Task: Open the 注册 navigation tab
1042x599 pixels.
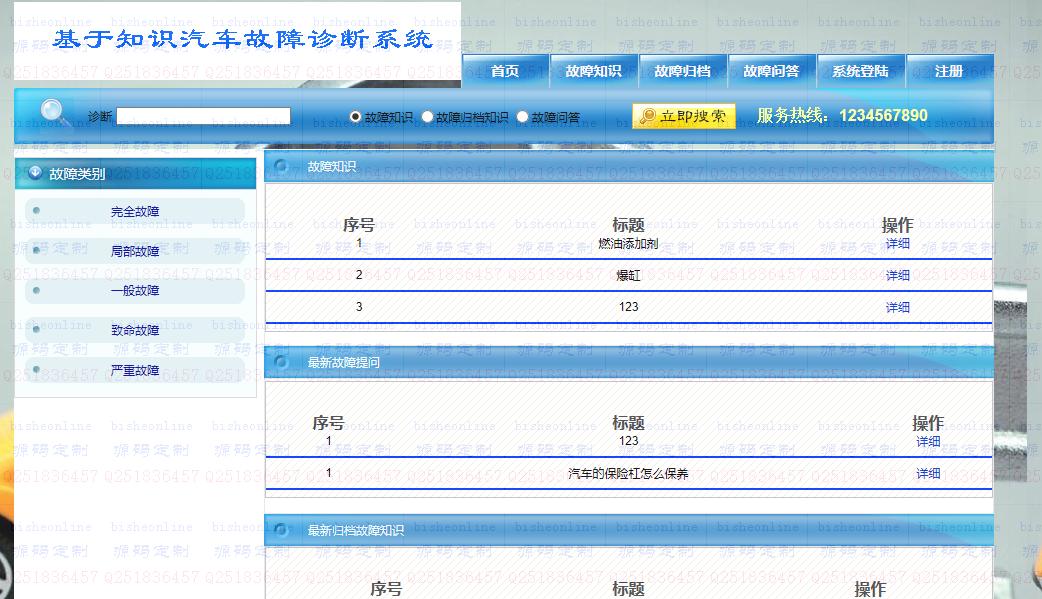Action: [x=949, y=71]
